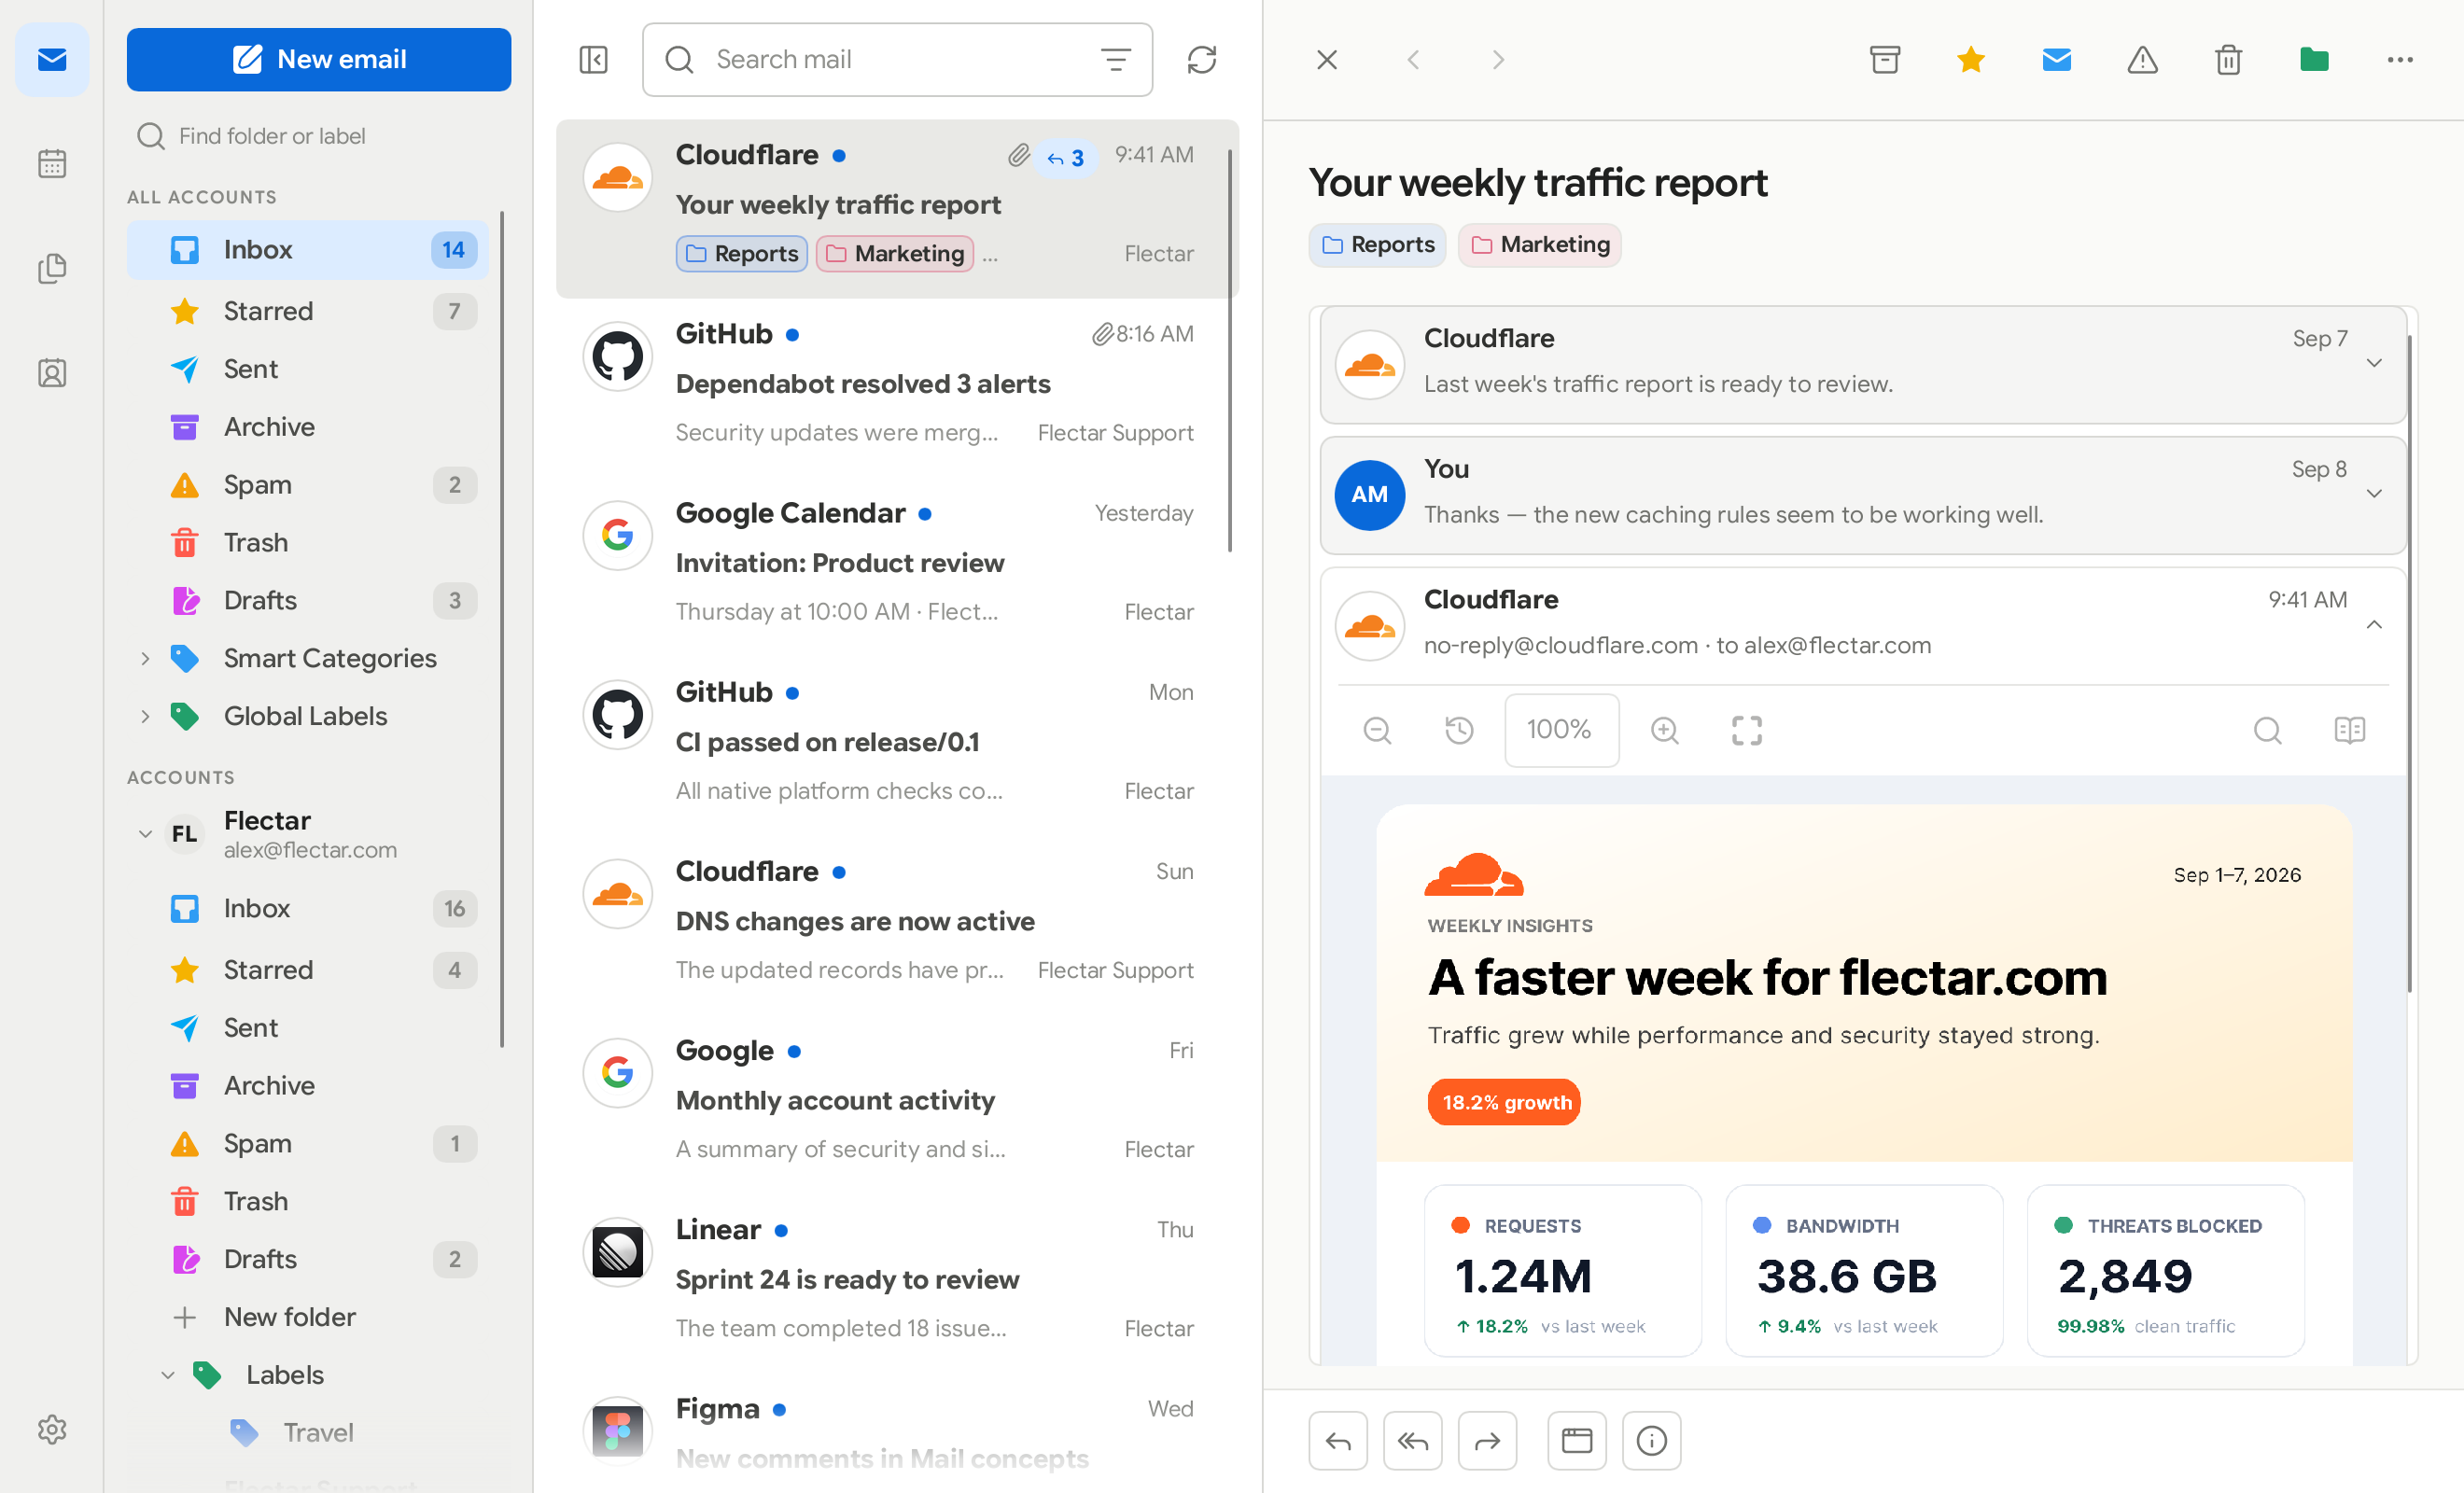Viewport: 2464px width, 1493px height.
Task: Reset email zoom level
Action: tap(1459, 730)
